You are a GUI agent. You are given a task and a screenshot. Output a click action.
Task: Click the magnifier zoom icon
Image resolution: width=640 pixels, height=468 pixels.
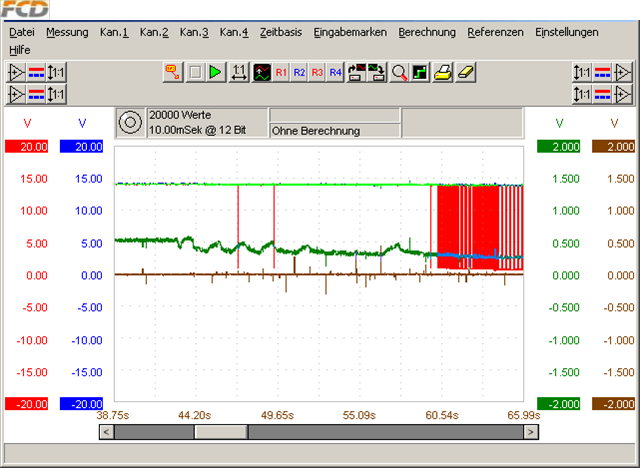[x=399, y=72]
